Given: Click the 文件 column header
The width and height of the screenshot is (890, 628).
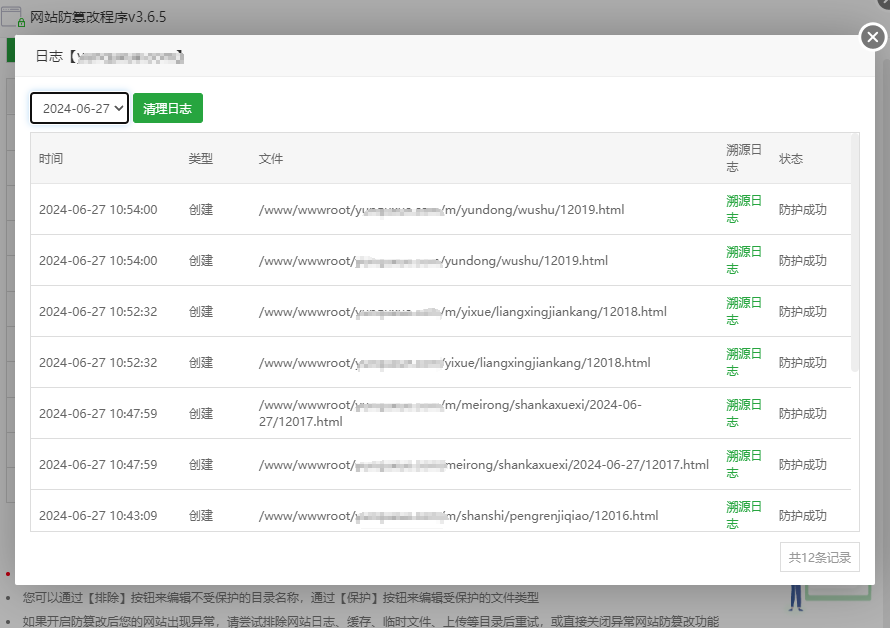Looking at the screenshot, I should tap(271, 158).
